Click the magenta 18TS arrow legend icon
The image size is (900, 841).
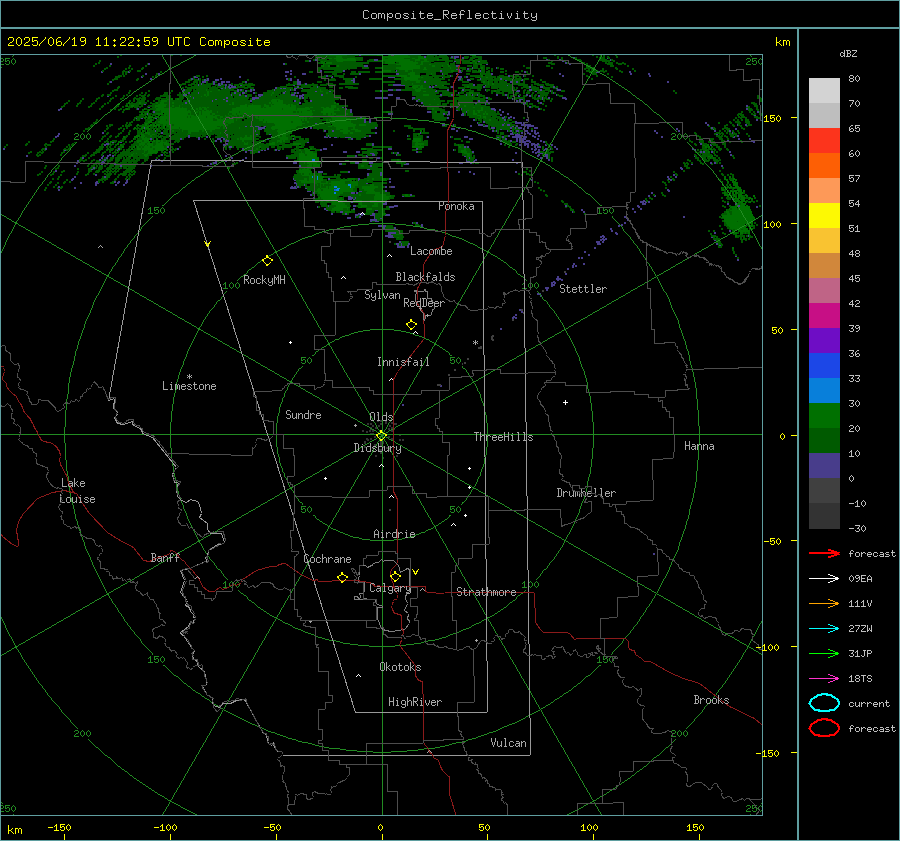(x=824, y=679)
